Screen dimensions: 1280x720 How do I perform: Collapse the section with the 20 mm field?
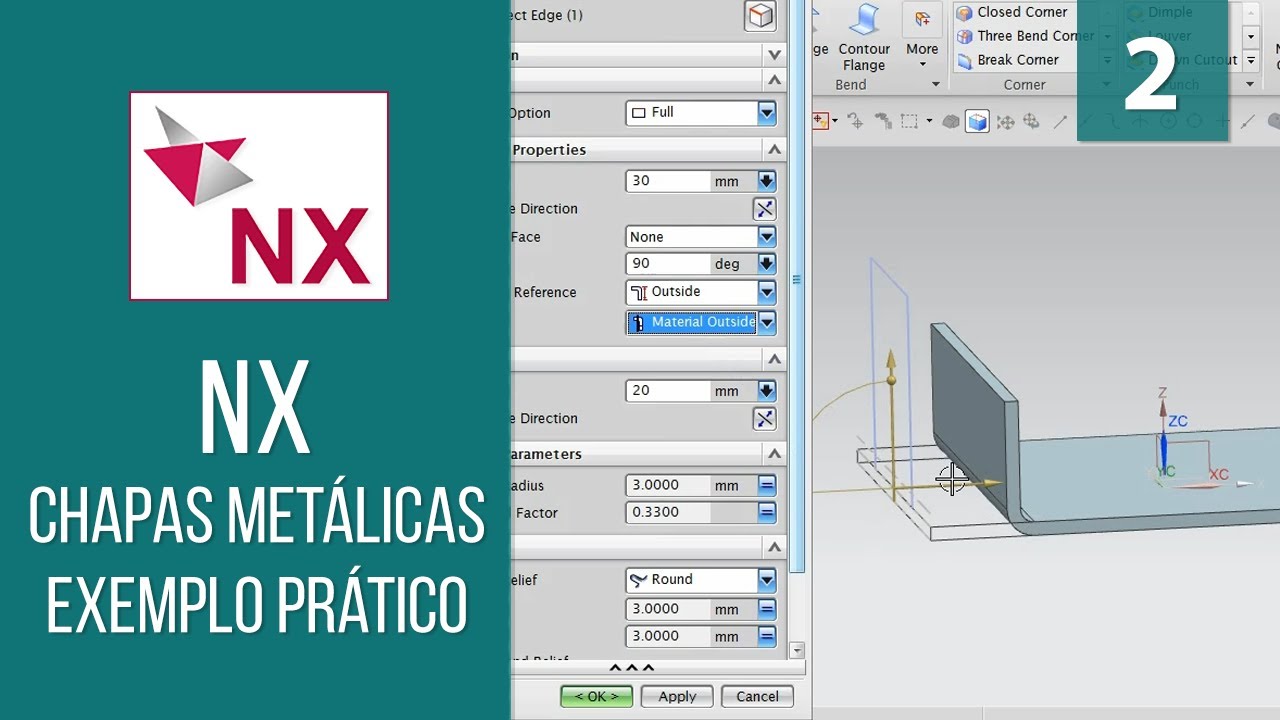[774, 359]
